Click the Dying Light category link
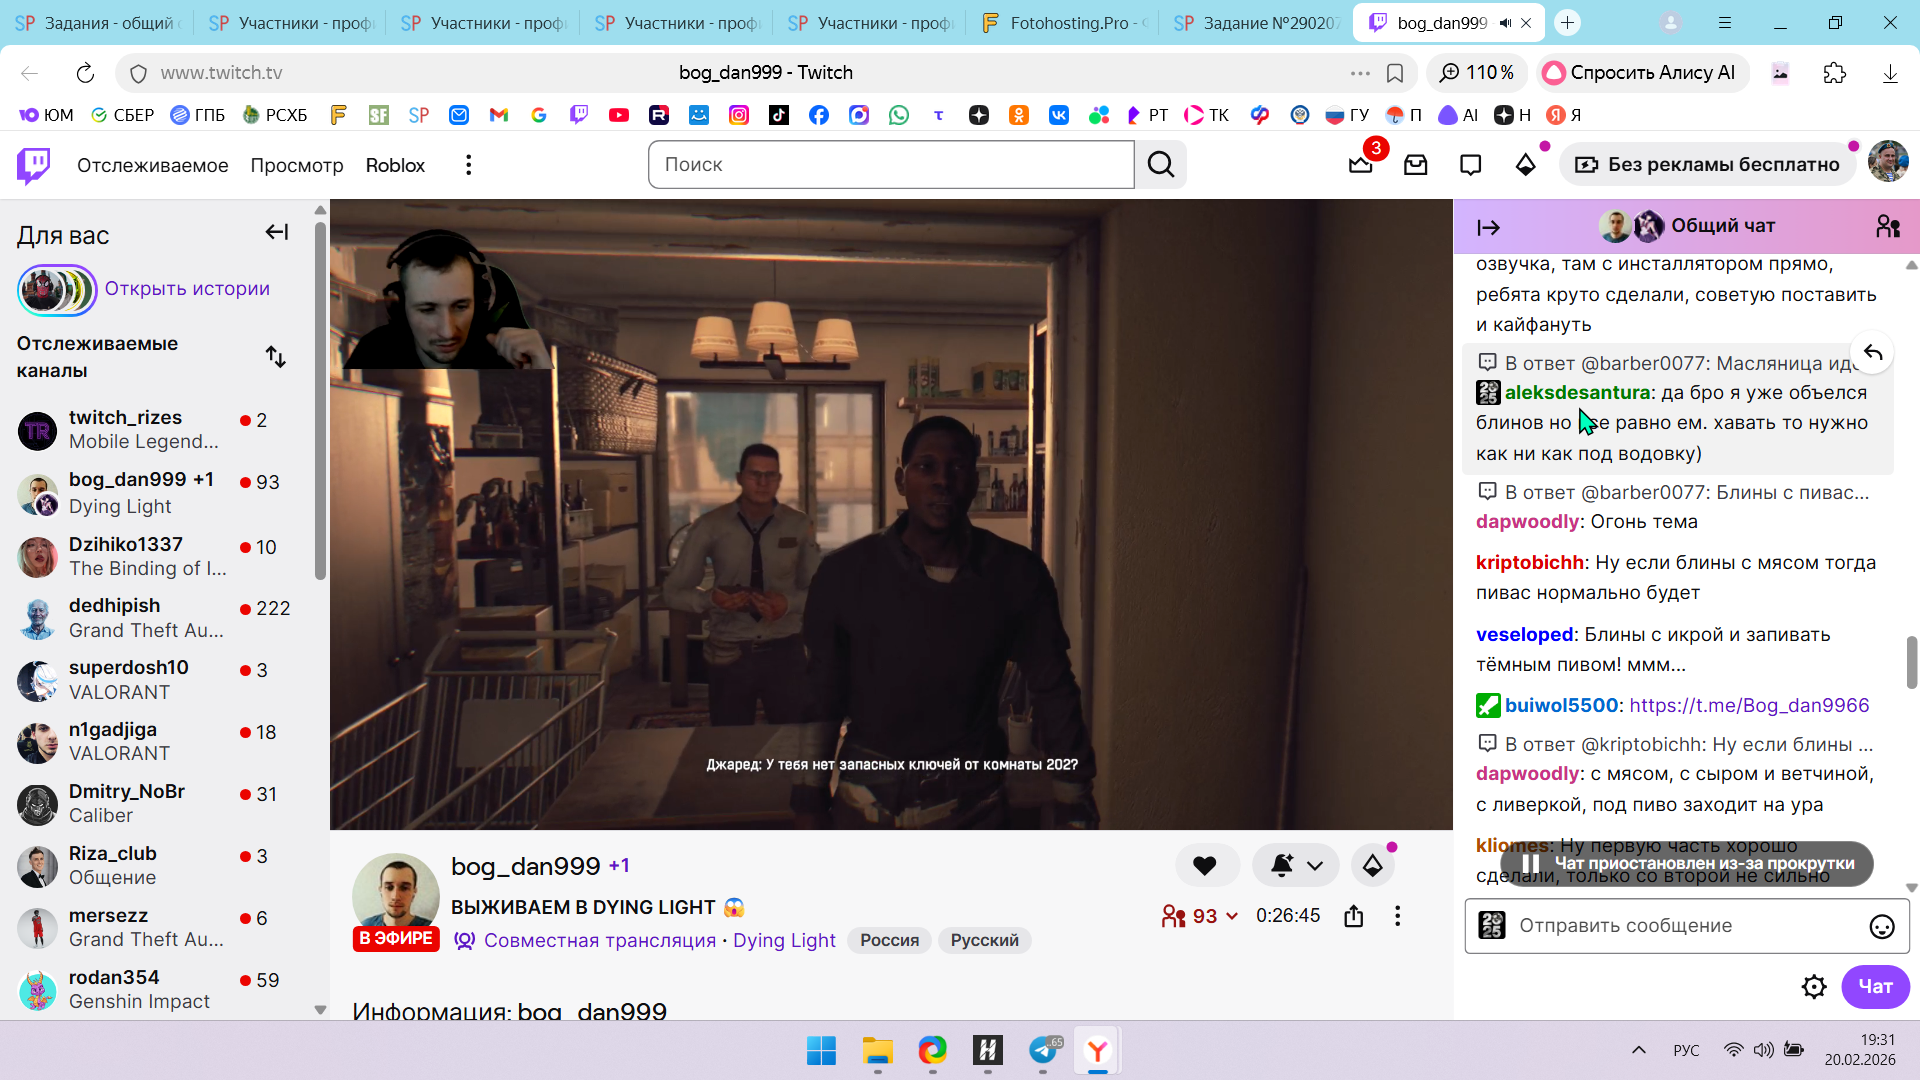The width and height of the screenshot is (1920, 1080). click(784, 941)
